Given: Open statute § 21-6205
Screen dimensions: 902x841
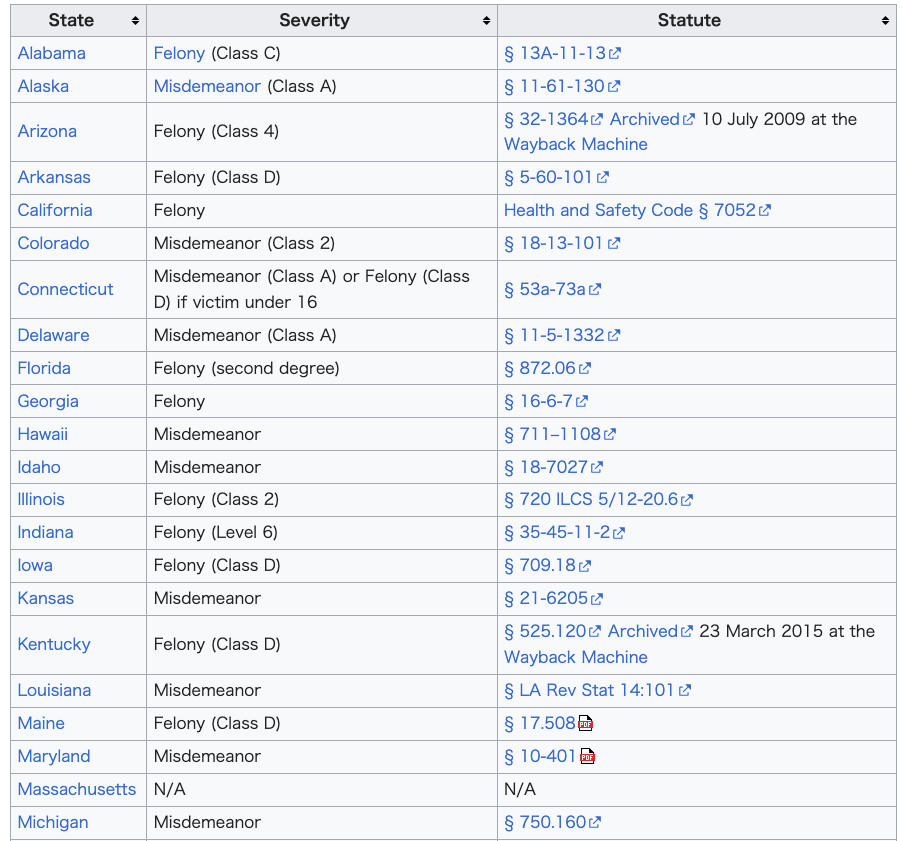Looking at the screenshot, I should point(546,598).
